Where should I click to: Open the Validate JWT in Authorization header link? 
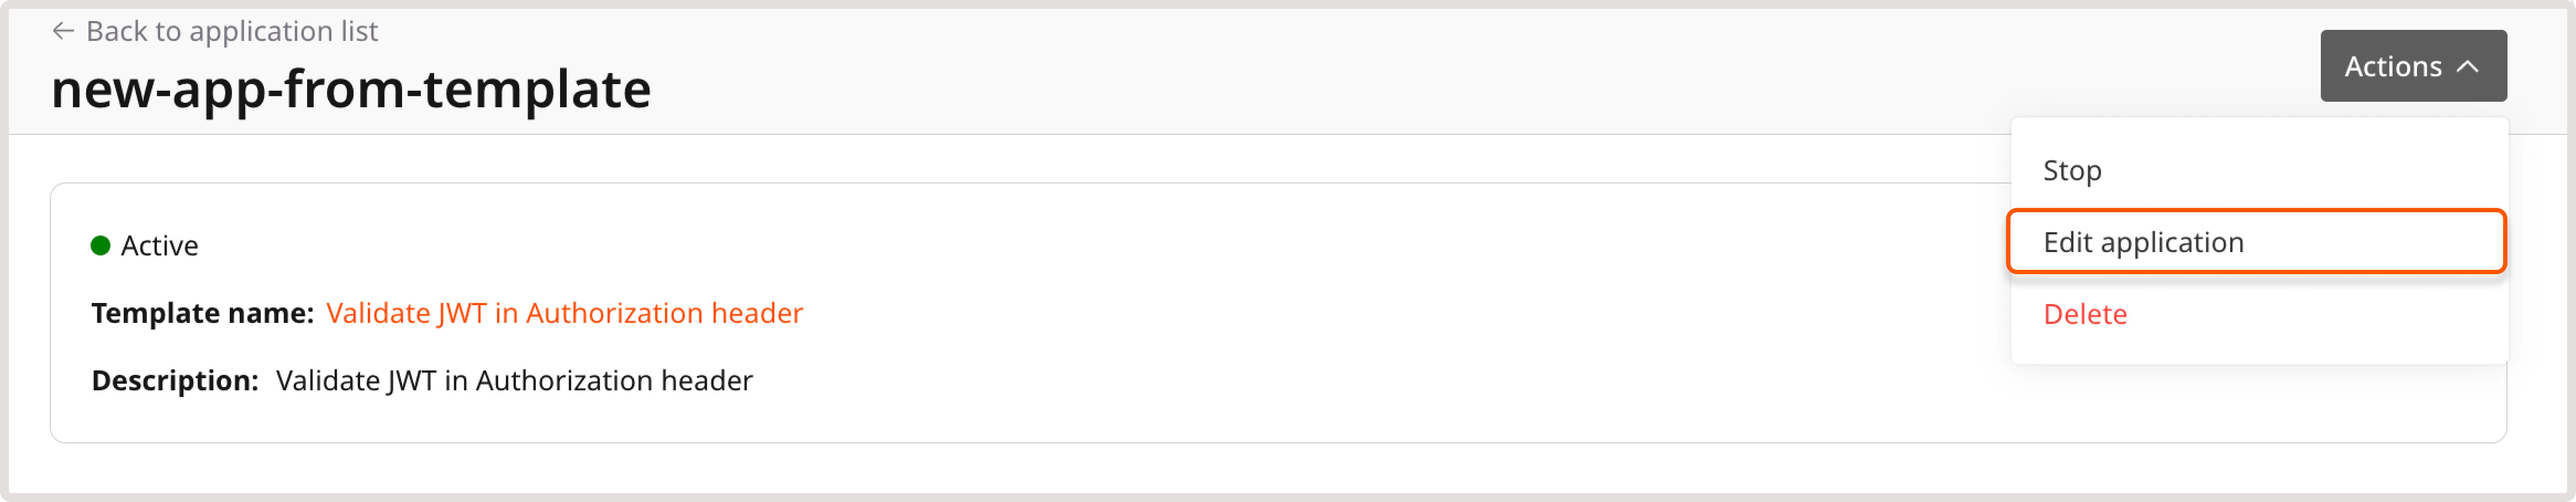coord(564,312)
